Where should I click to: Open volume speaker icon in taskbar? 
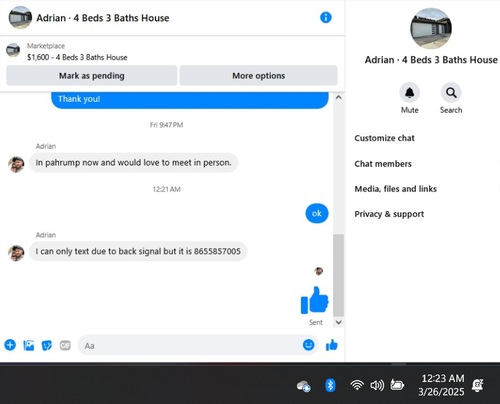point(377,385)
